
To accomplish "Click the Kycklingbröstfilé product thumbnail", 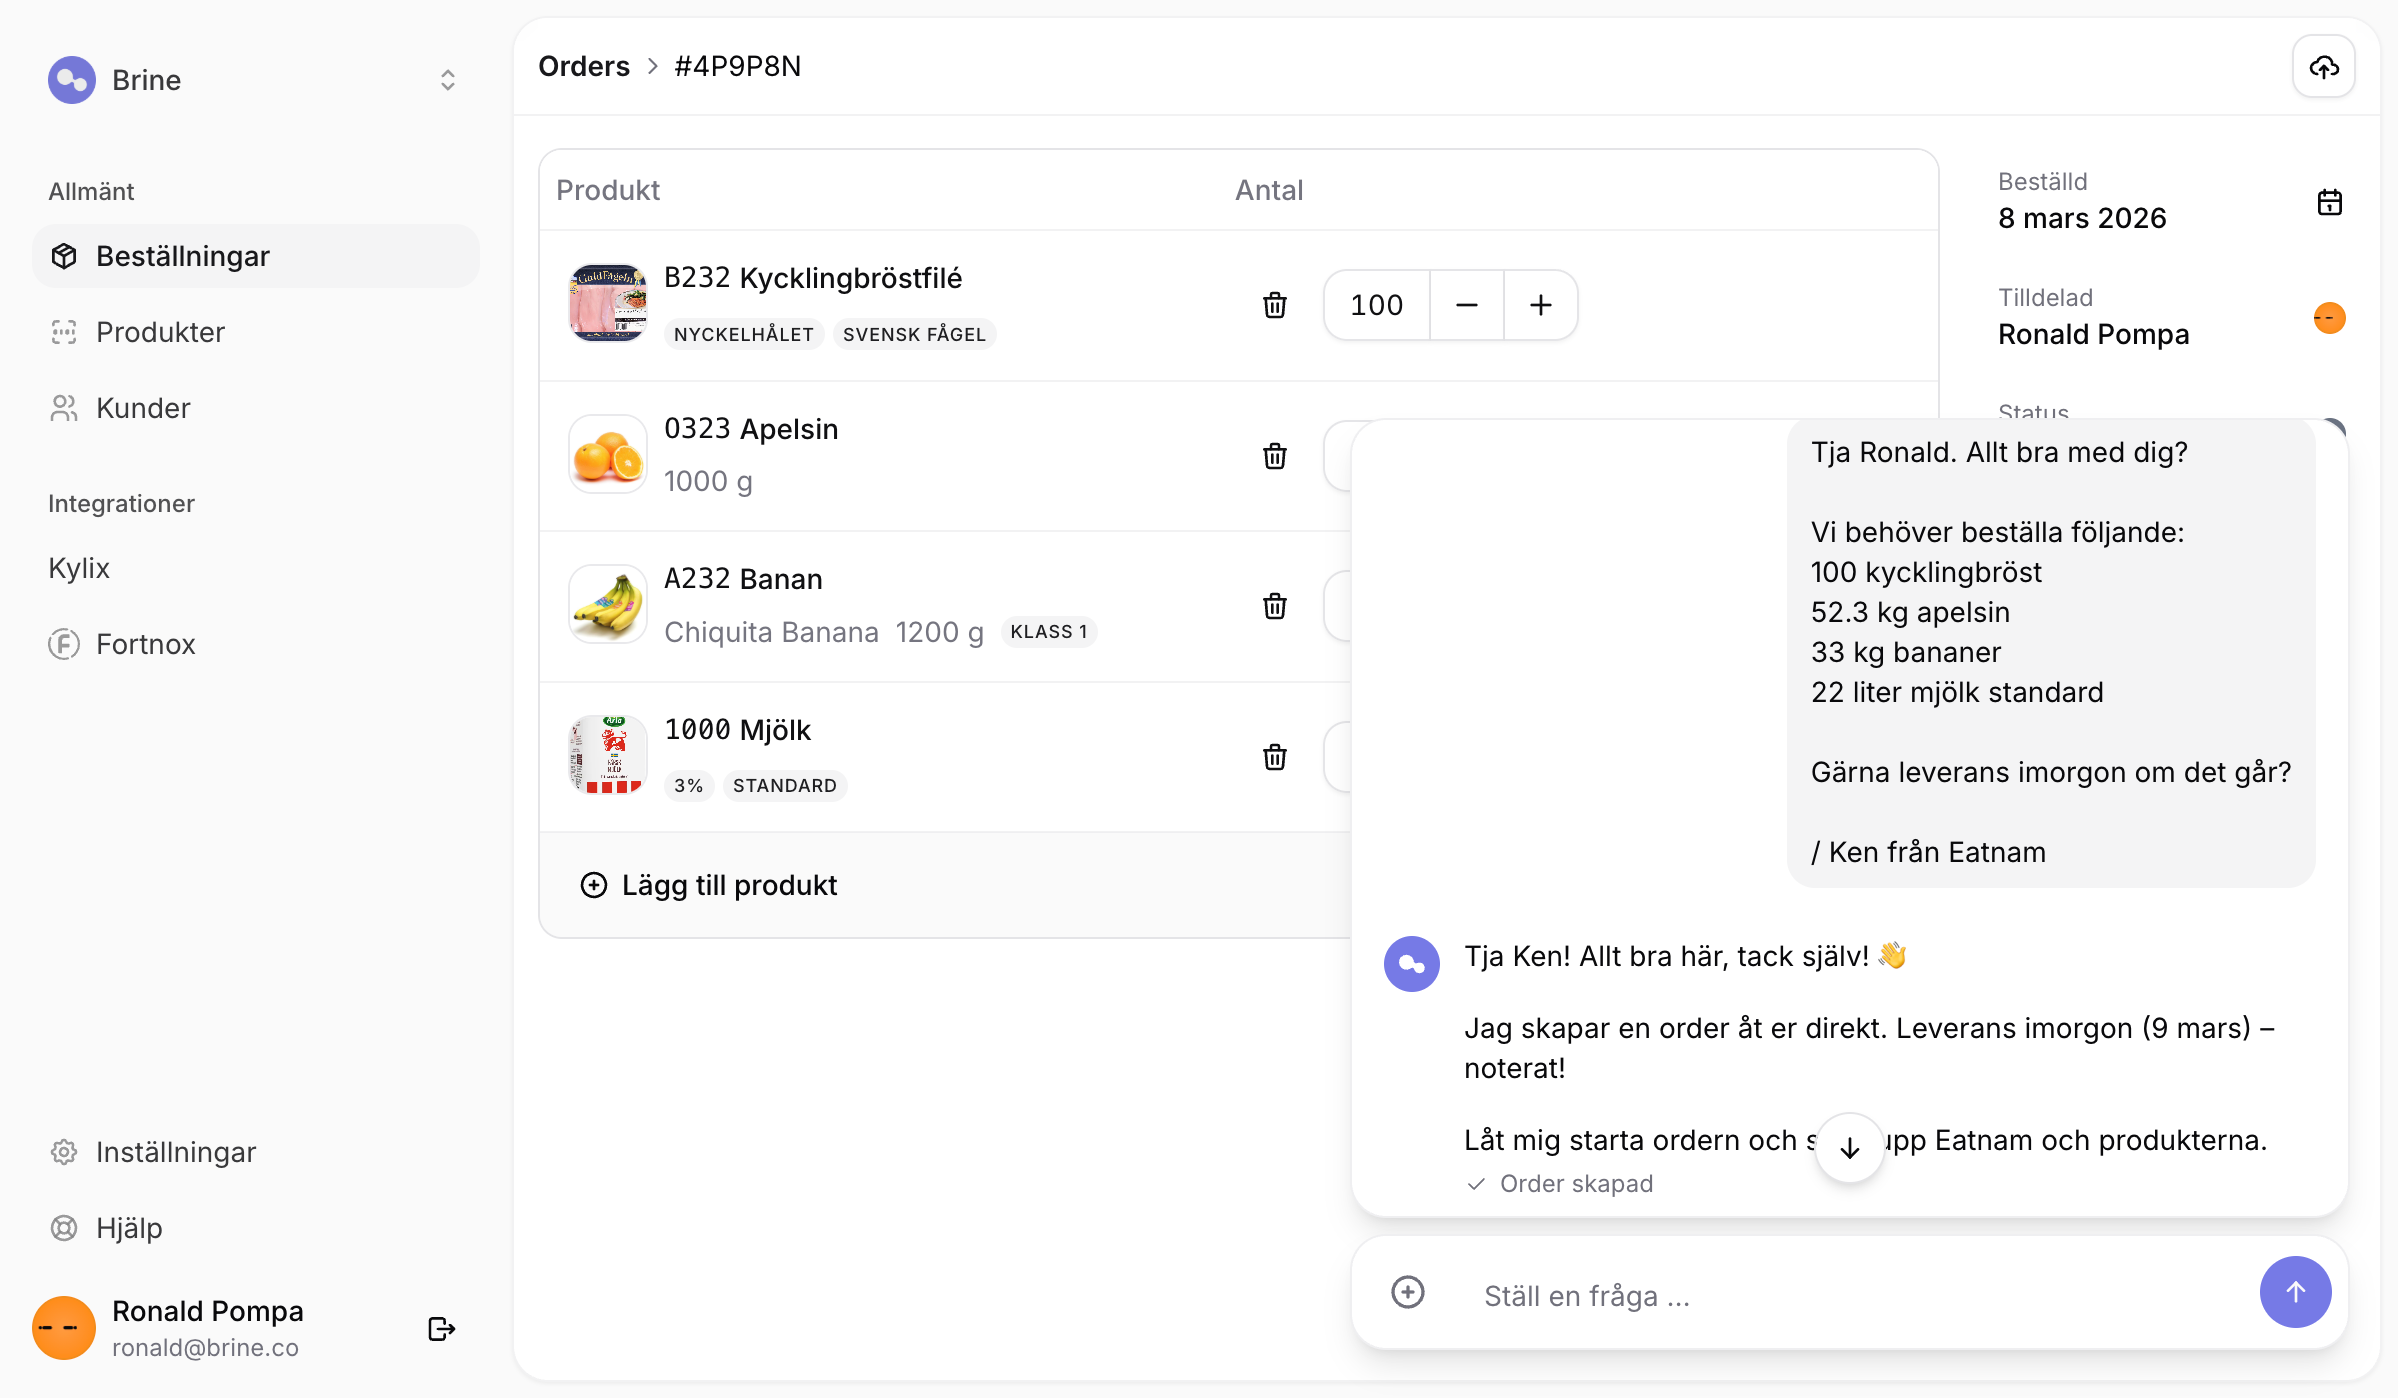I will (607, 304).
